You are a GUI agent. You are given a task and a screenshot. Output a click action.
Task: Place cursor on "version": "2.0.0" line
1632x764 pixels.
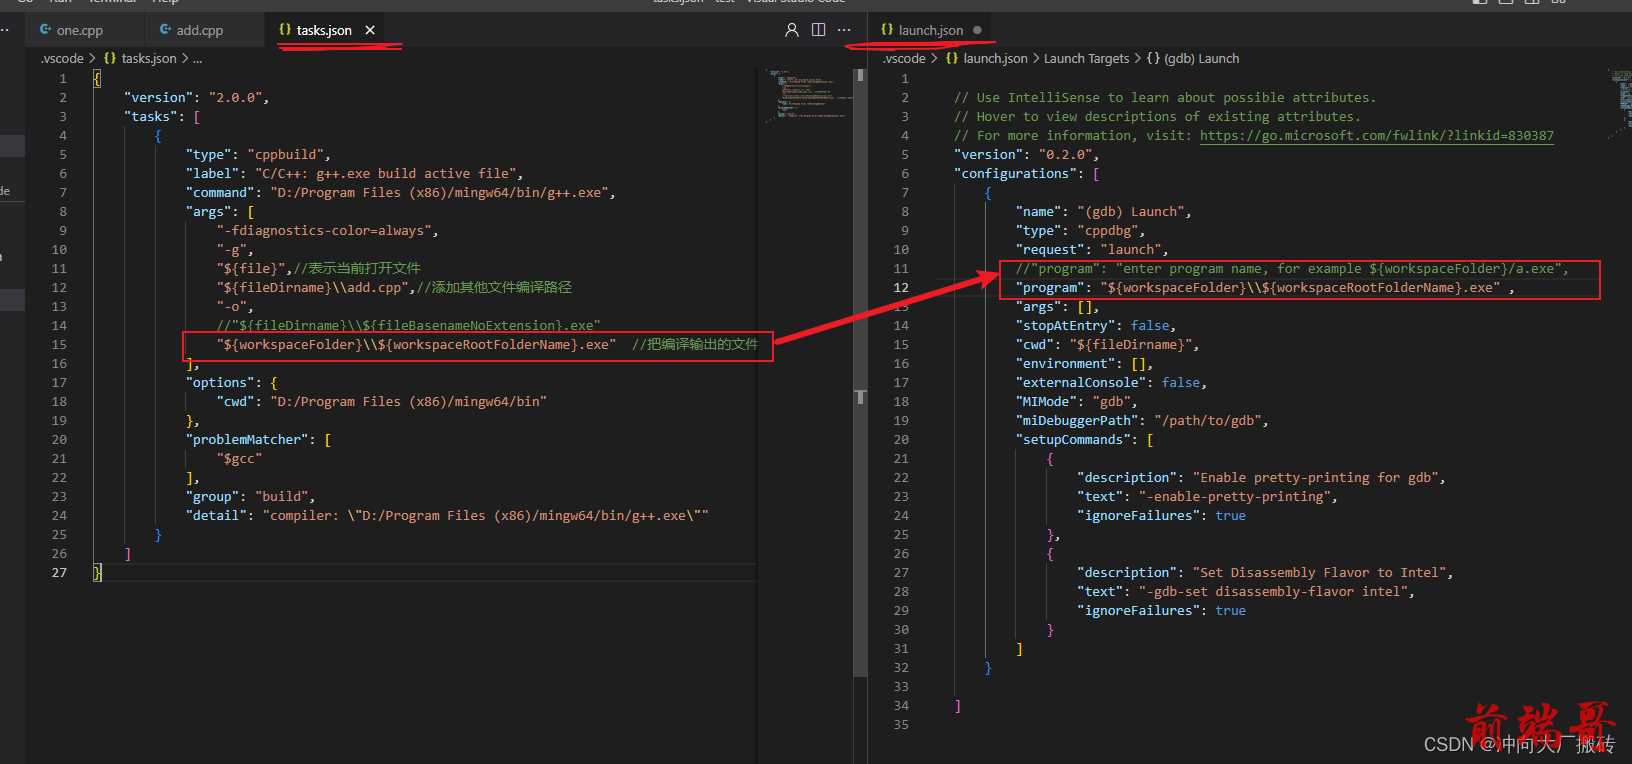tap(196, 98)
